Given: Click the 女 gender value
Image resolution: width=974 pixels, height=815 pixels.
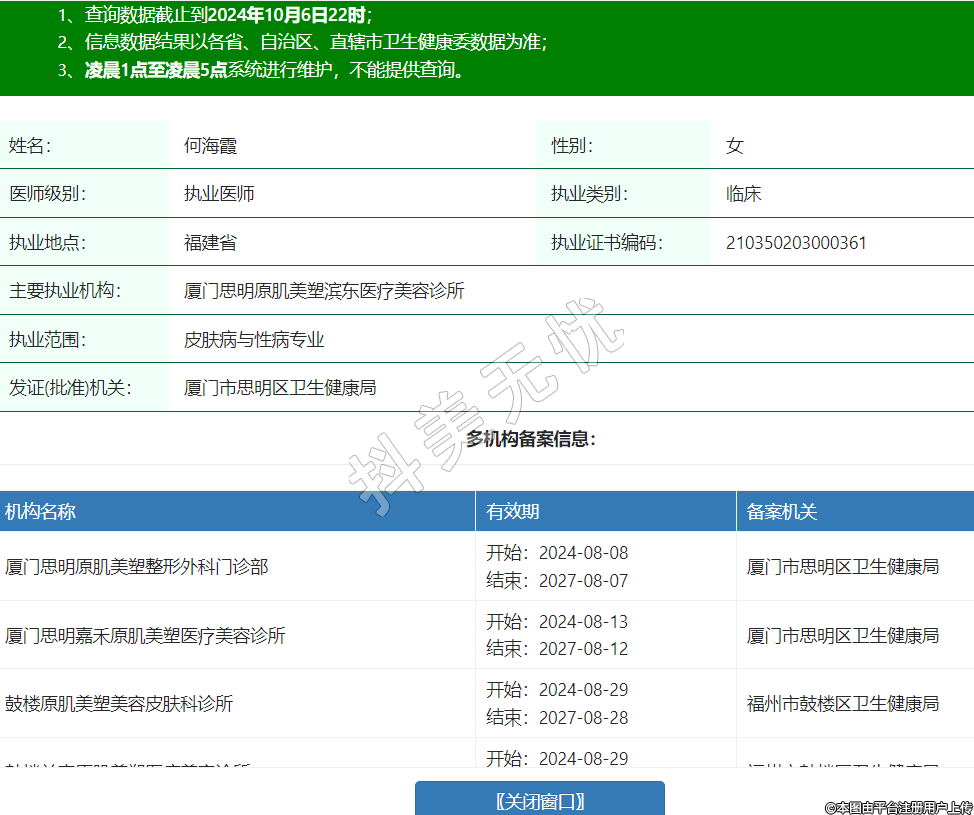Looking at the screenshot, I should pos(735,146).
